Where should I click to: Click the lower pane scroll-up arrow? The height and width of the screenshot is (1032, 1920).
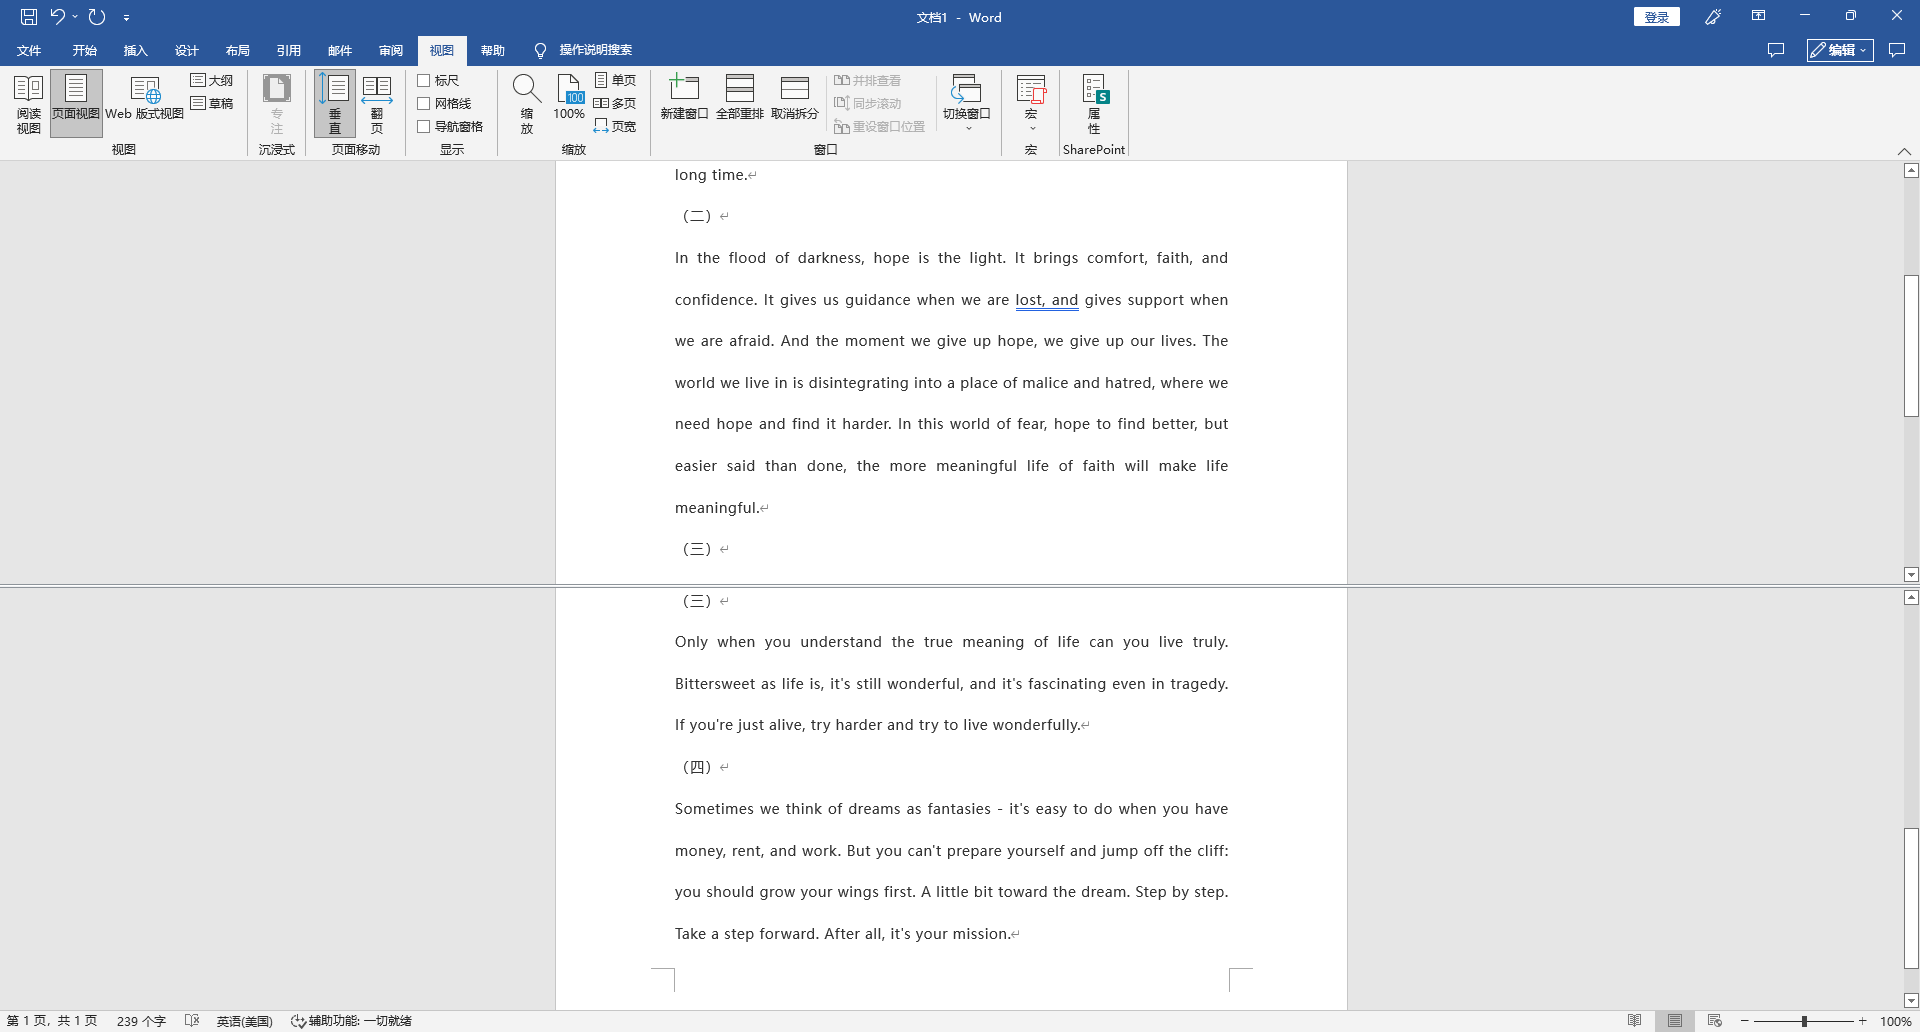coord(1911,598)
